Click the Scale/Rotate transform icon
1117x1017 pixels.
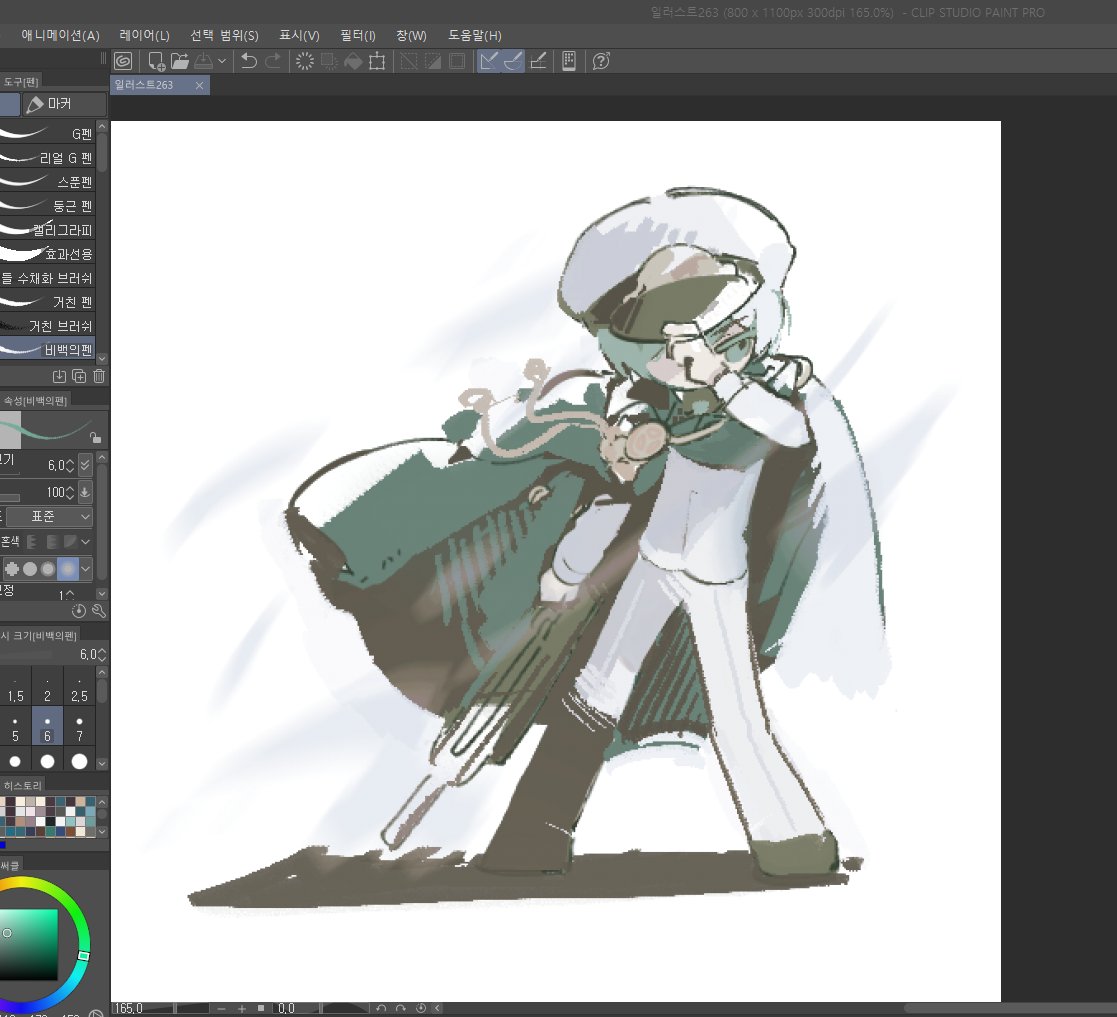point(377,61)
